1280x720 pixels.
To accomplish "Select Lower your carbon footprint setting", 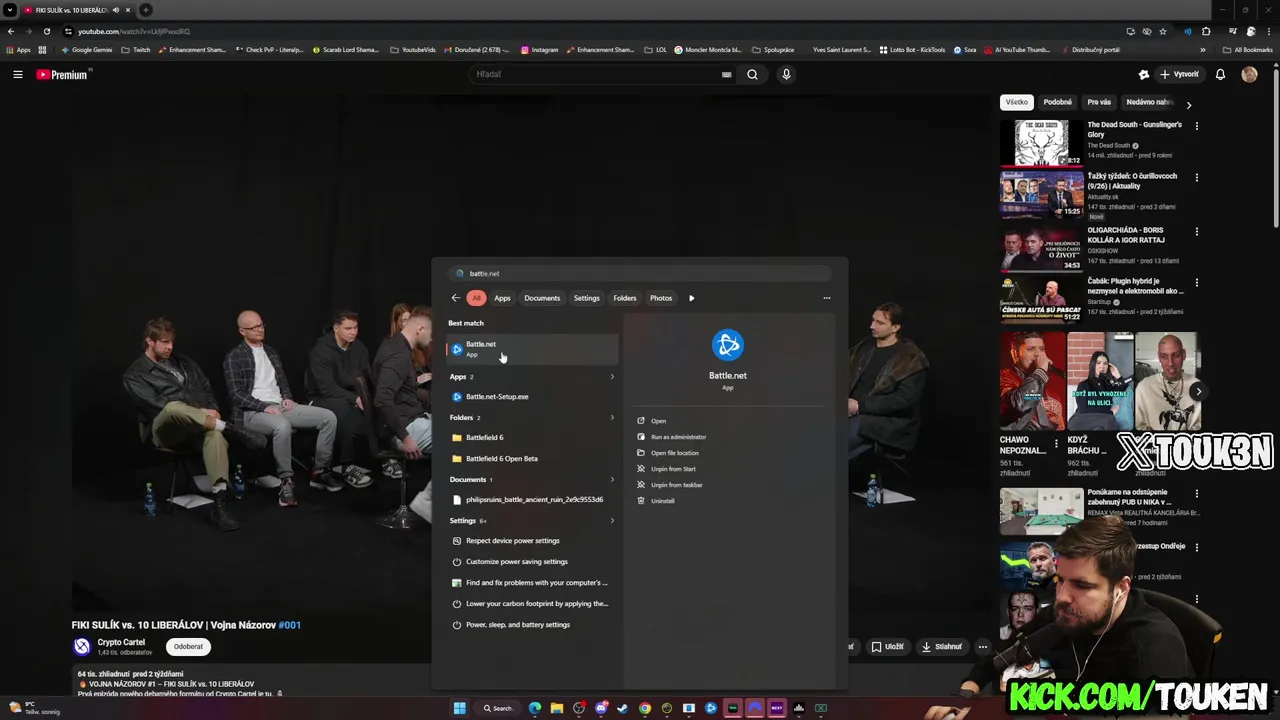I will (531, 604).
